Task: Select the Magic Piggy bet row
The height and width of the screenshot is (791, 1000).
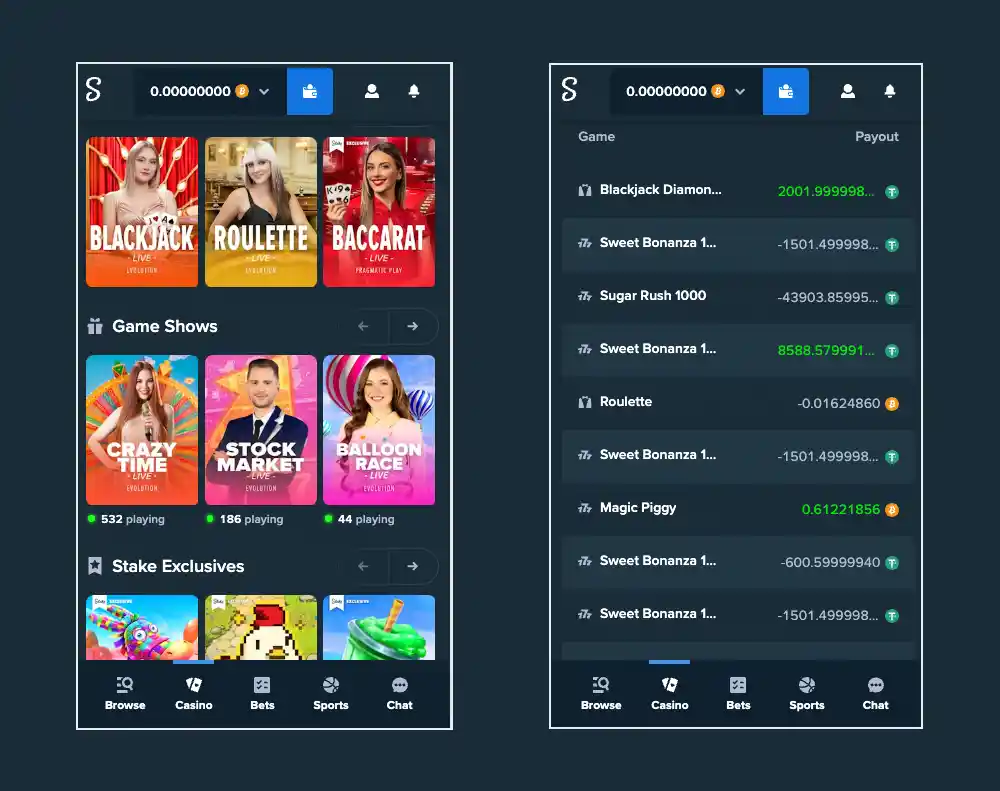Action: (x=739, y=508)
